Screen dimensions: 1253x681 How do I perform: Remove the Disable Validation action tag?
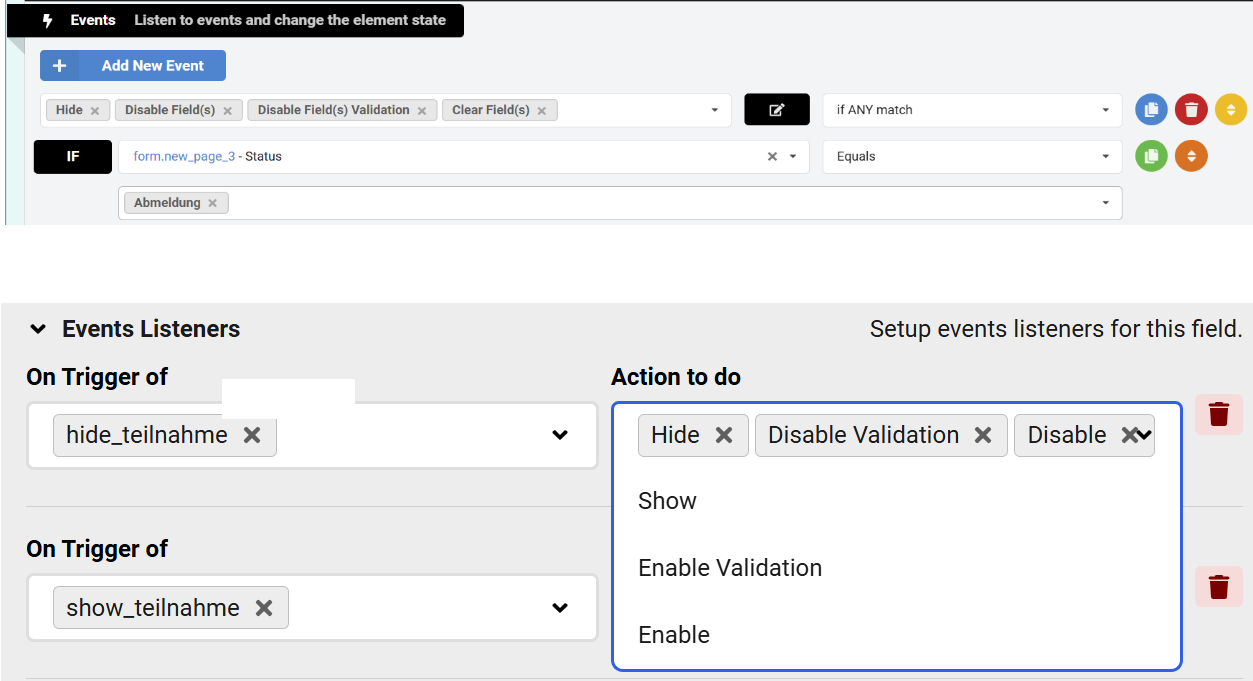(x=983, y=435)
